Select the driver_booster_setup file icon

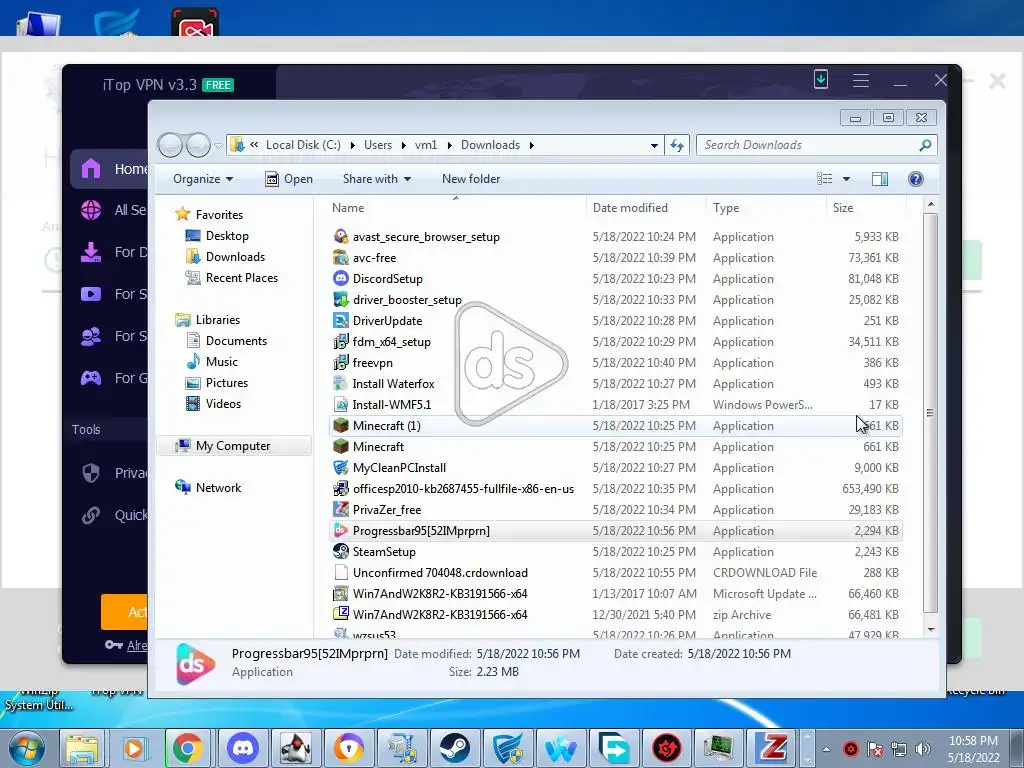coord(340,300)
